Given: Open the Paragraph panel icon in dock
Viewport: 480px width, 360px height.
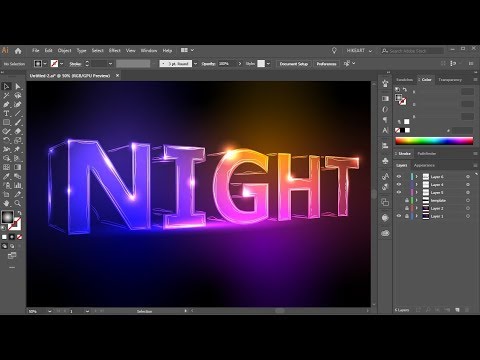Looking at the screenshot, I should point(385,120).
